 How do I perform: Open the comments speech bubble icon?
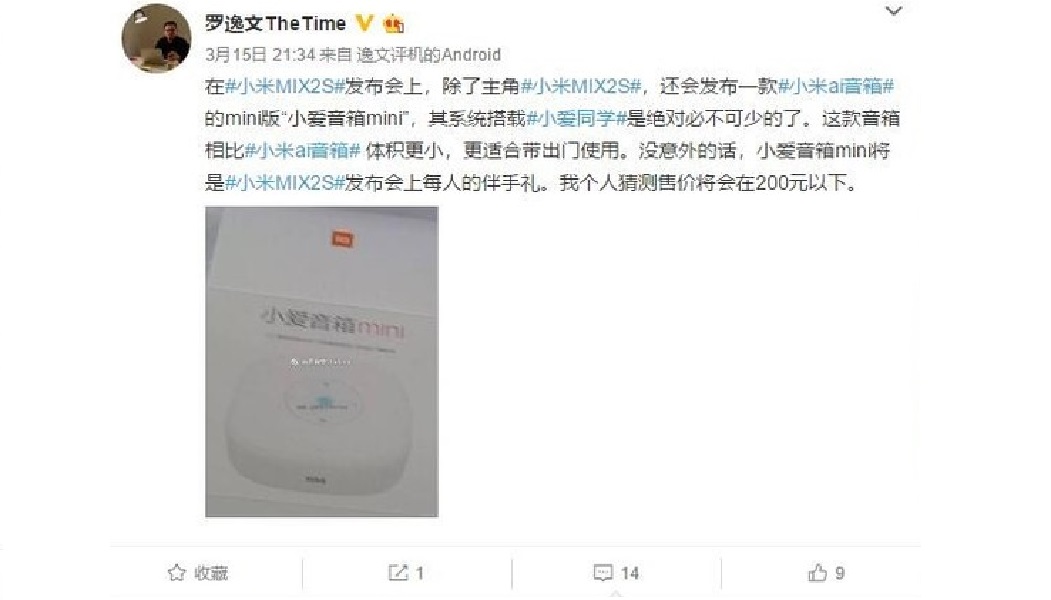click(x=603, y=573)
